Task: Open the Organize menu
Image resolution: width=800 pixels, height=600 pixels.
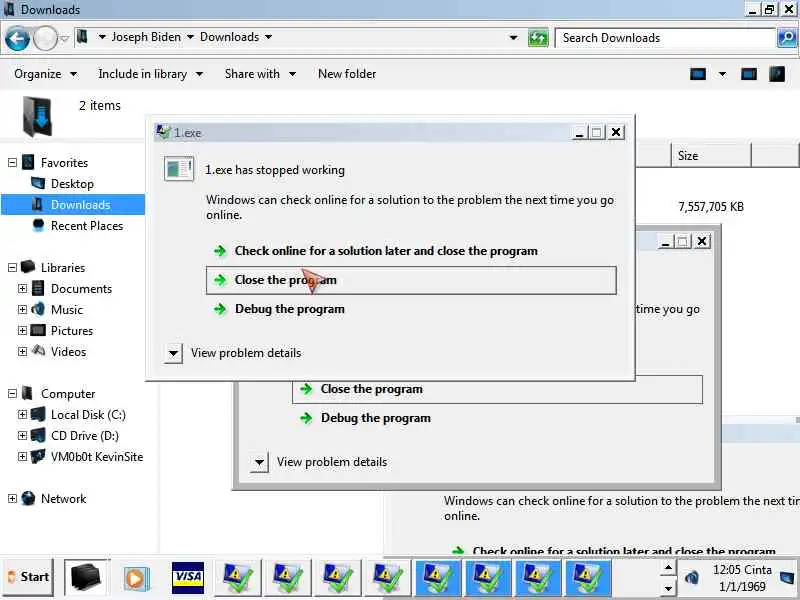Action: tap(45, 74)
